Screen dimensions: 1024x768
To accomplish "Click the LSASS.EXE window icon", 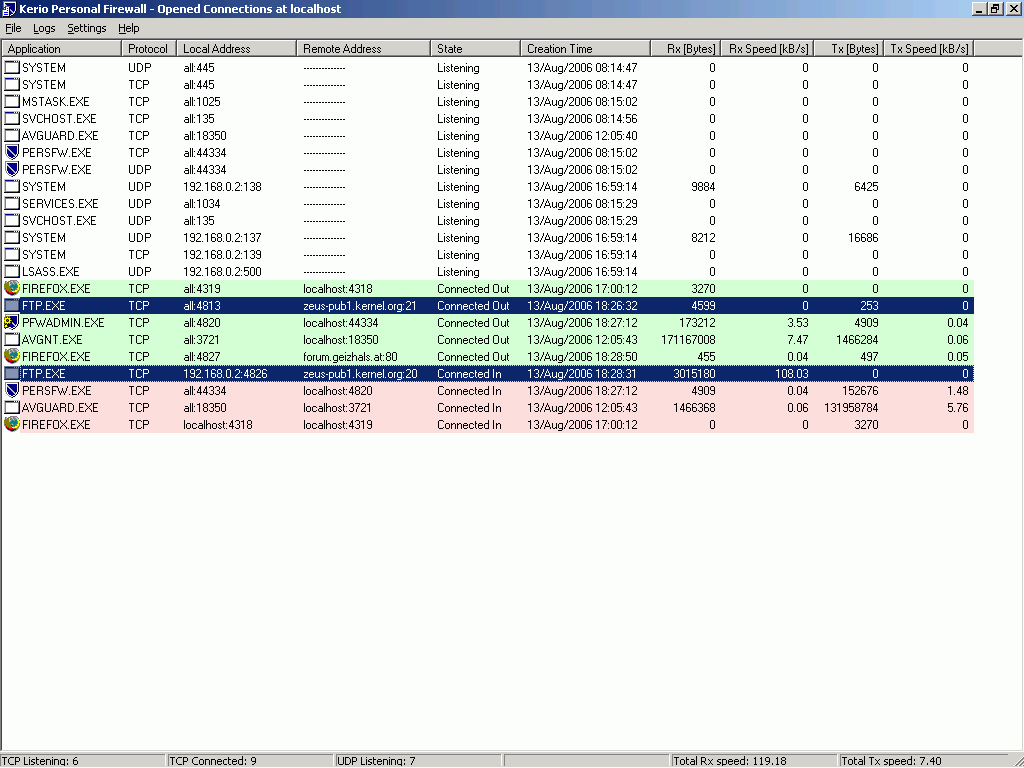I will 12,271.
